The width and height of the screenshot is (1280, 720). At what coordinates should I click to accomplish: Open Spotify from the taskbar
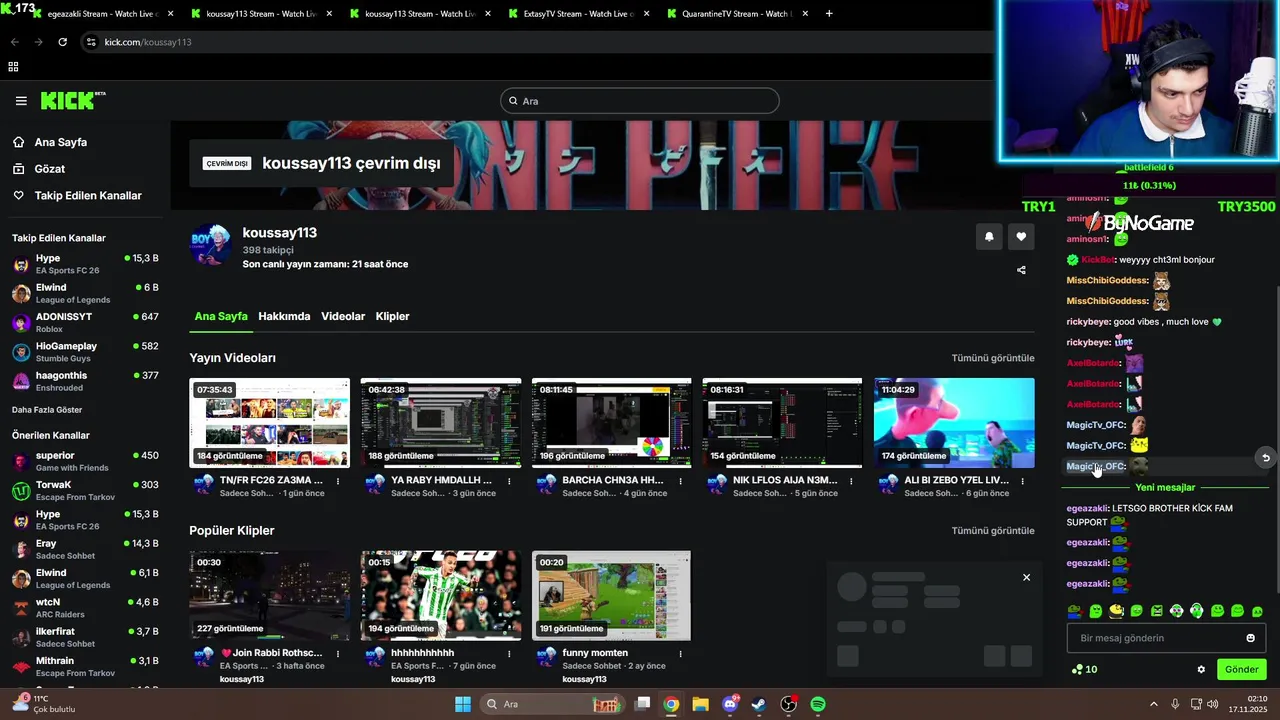[x=818, y=704]
